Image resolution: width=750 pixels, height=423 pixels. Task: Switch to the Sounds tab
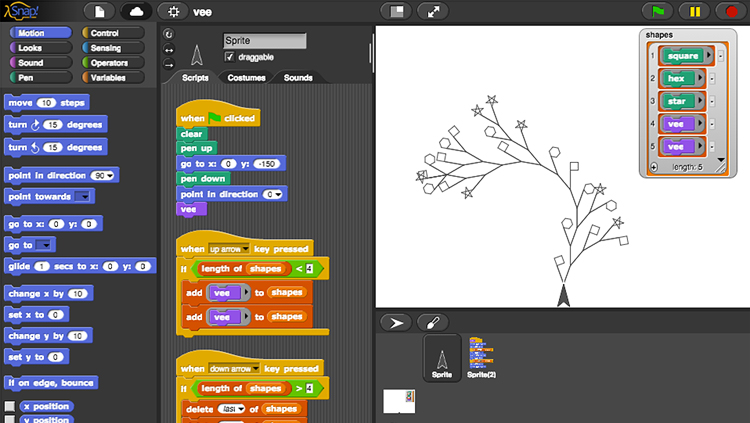(x=298, y=78)
